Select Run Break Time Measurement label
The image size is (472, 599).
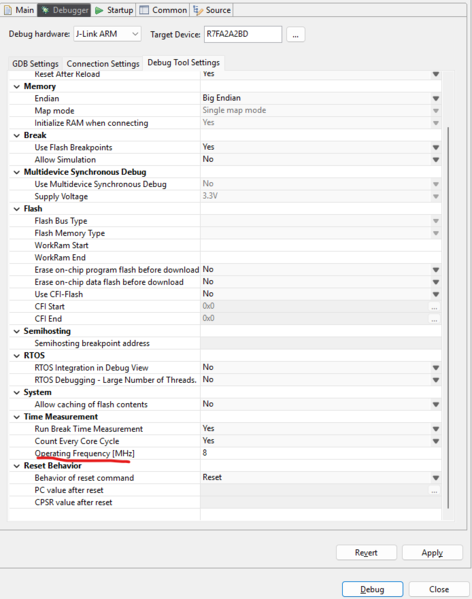[89, 429]
